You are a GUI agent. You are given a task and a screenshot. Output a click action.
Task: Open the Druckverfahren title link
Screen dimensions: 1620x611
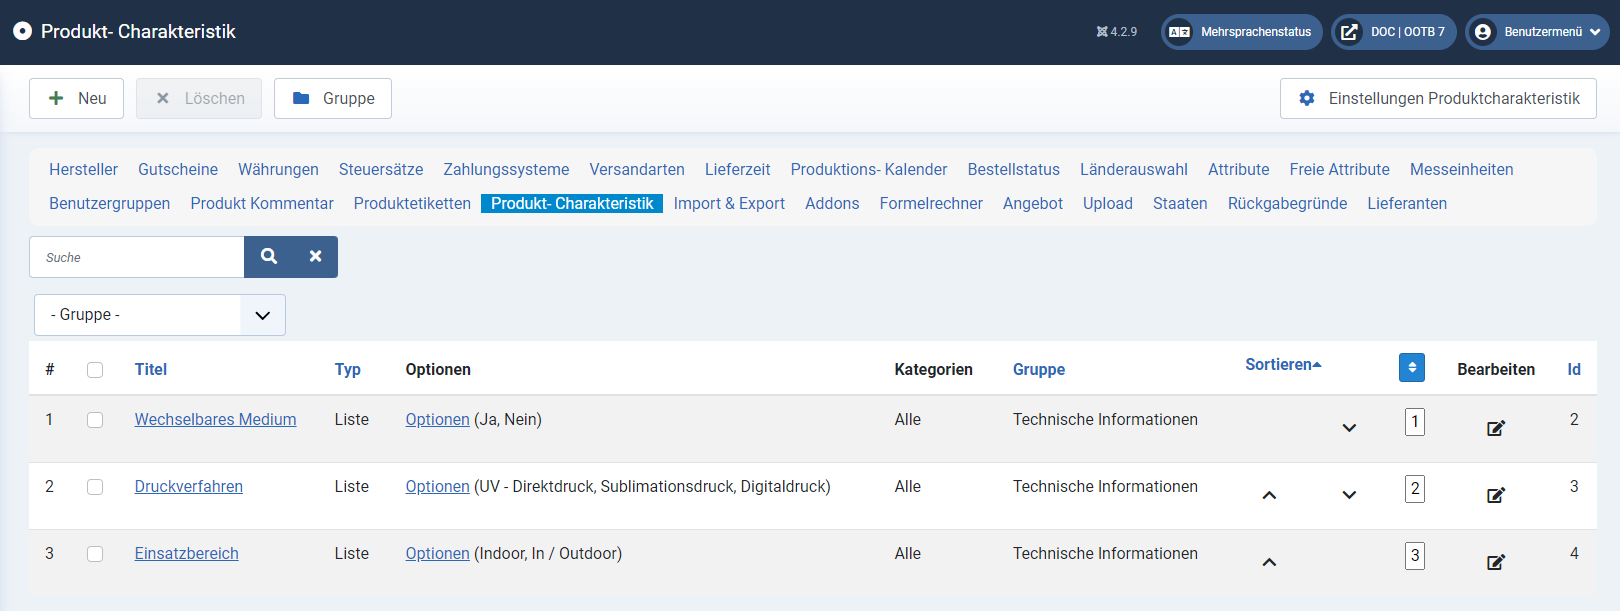tap(189, 487)
